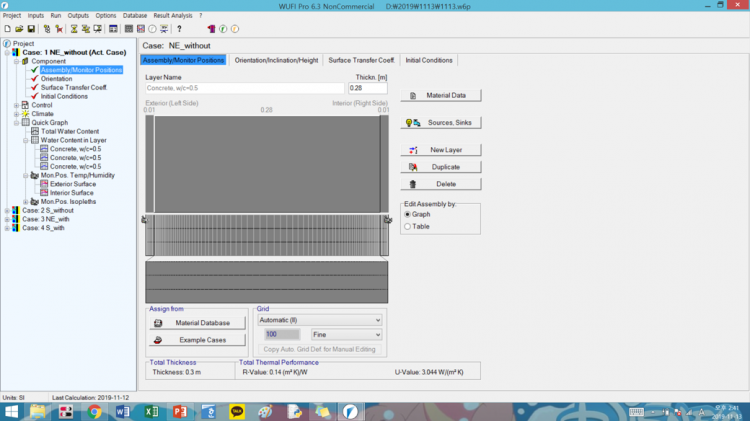Click the Total Water Content graph icon

click(34, 132)
